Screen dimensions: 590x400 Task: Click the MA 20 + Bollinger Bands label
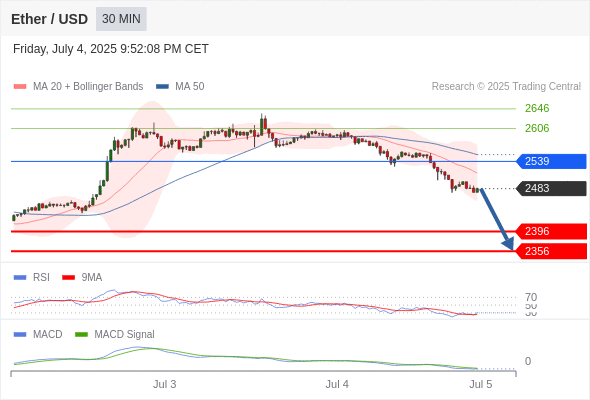tap(88, 87)
